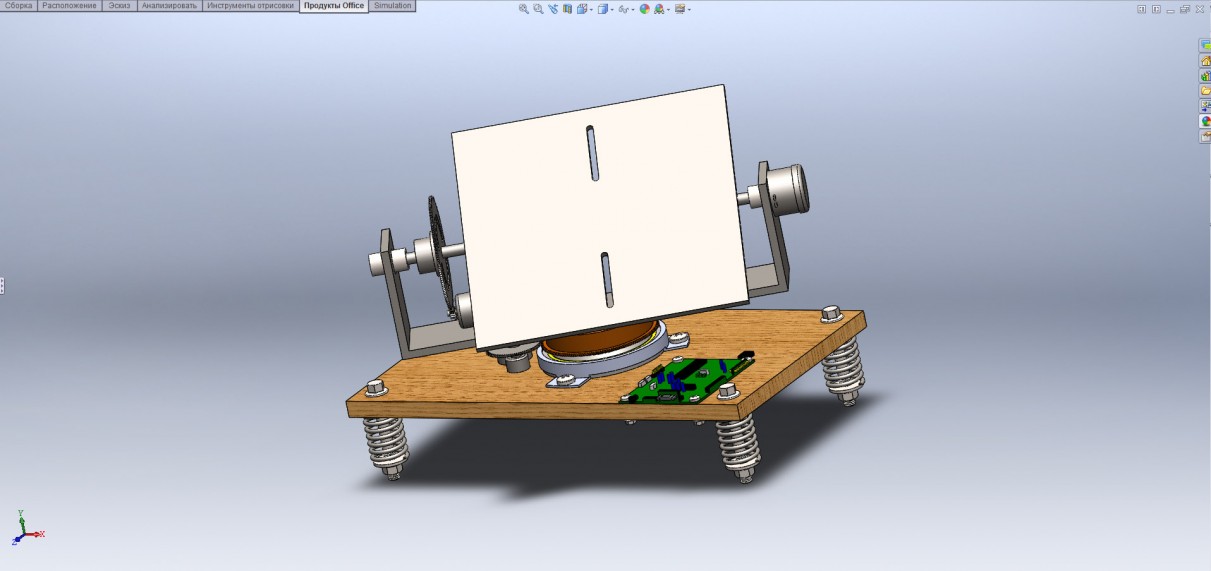Click the Edit Appearance color ball icon
This screenshot has width=1211, height=571.
point(644,9)
